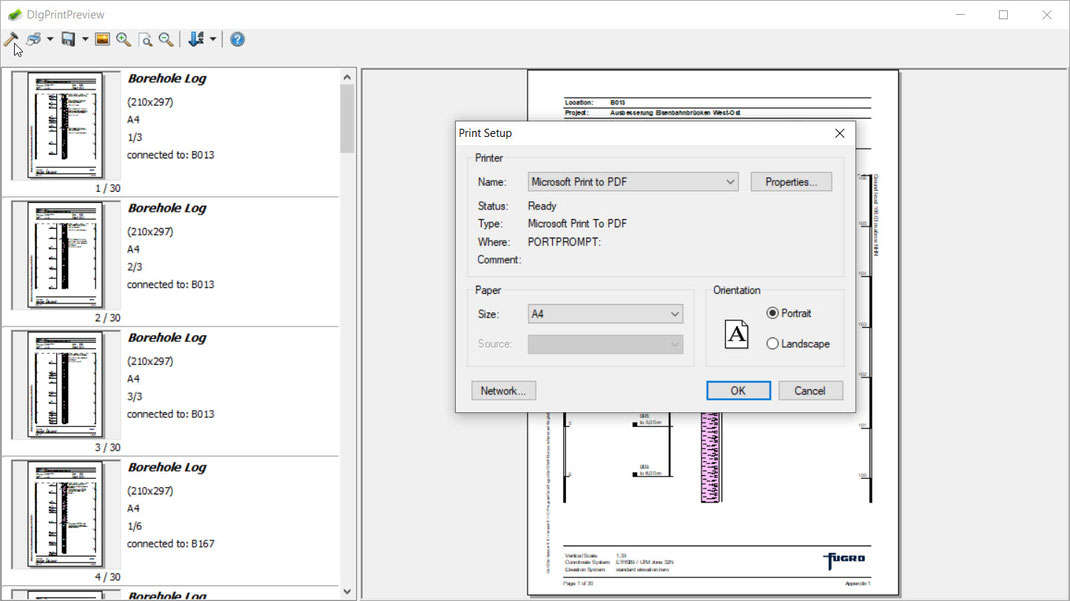Select the Portrait orientation radio button
This screenshot has width=1070, height=601.
[772, 313]
